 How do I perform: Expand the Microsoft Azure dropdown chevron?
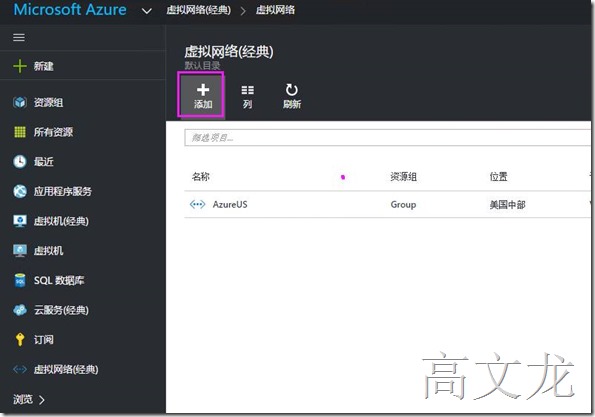tap(146, 11)
